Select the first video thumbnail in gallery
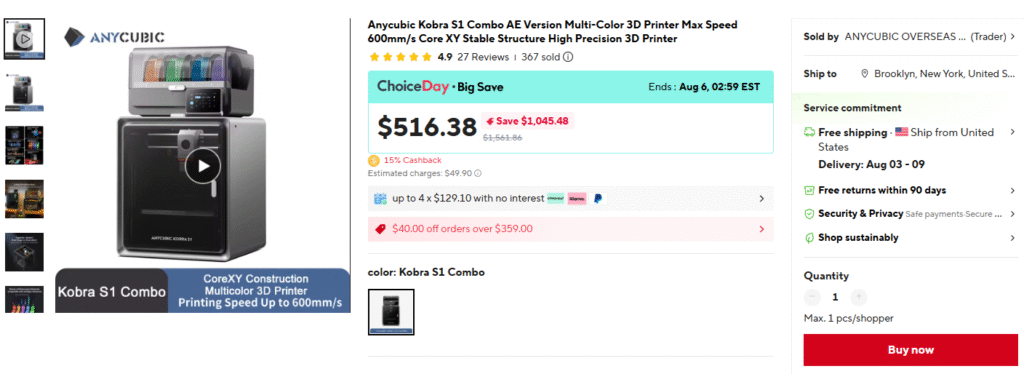This screenshot has width=1024, height=374. pos(24,39)
